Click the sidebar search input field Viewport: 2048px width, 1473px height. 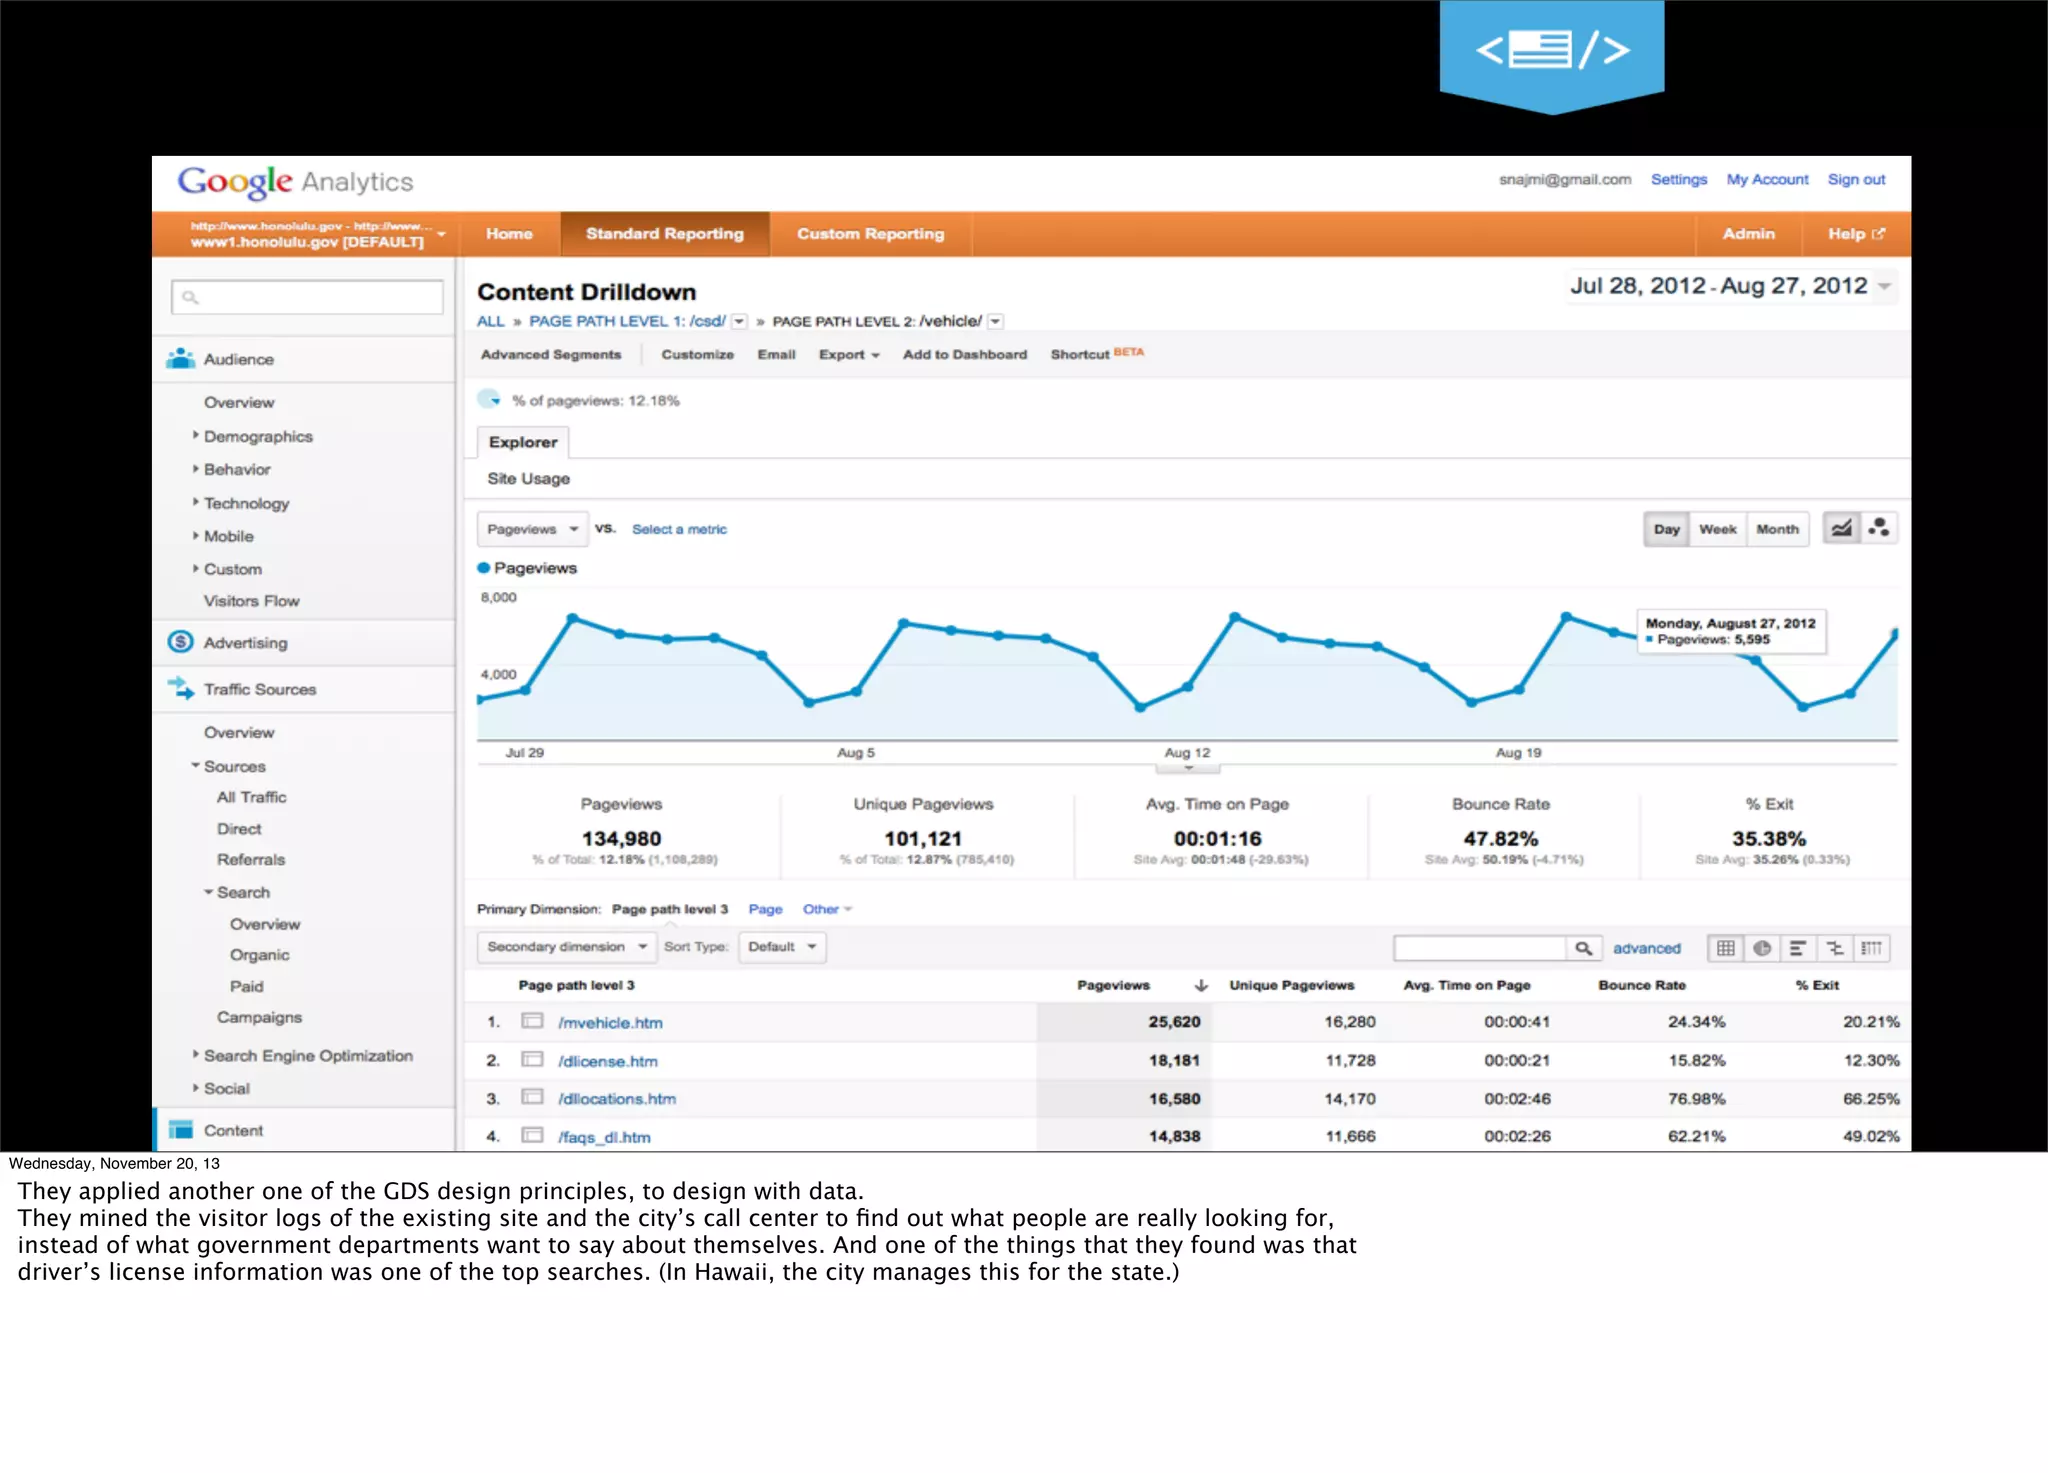(x=308, y=297)
